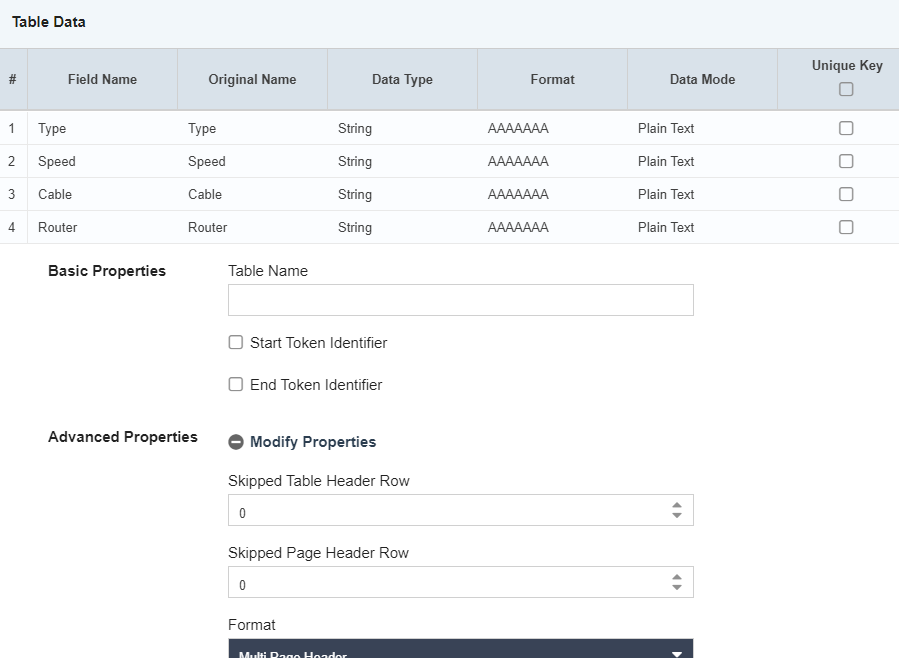Screen dimensions: 899x658
Task: Click Type field name cell in row 1
Action: click(x=52, y=128)
